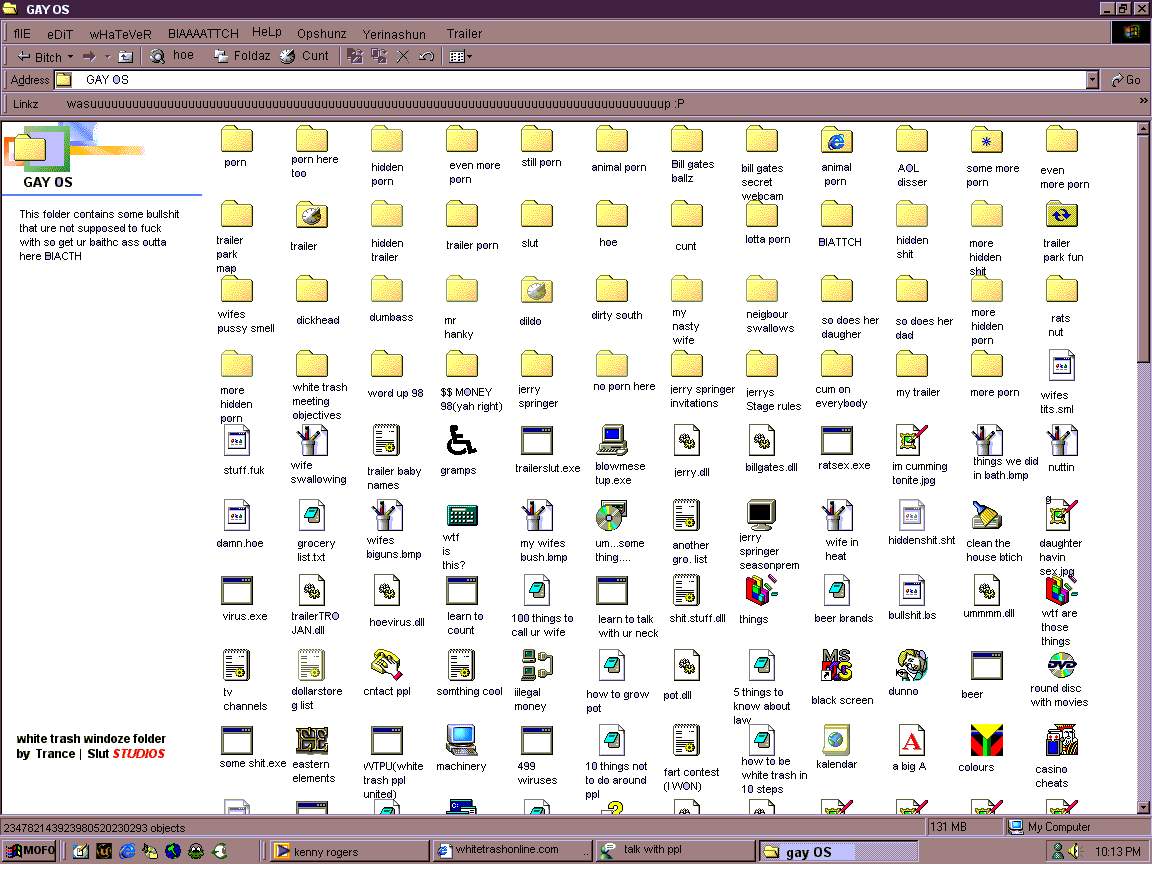Open the 'jerry springer seasonprem' monitor icon
1152x875 pixels.
pos(761,514)
